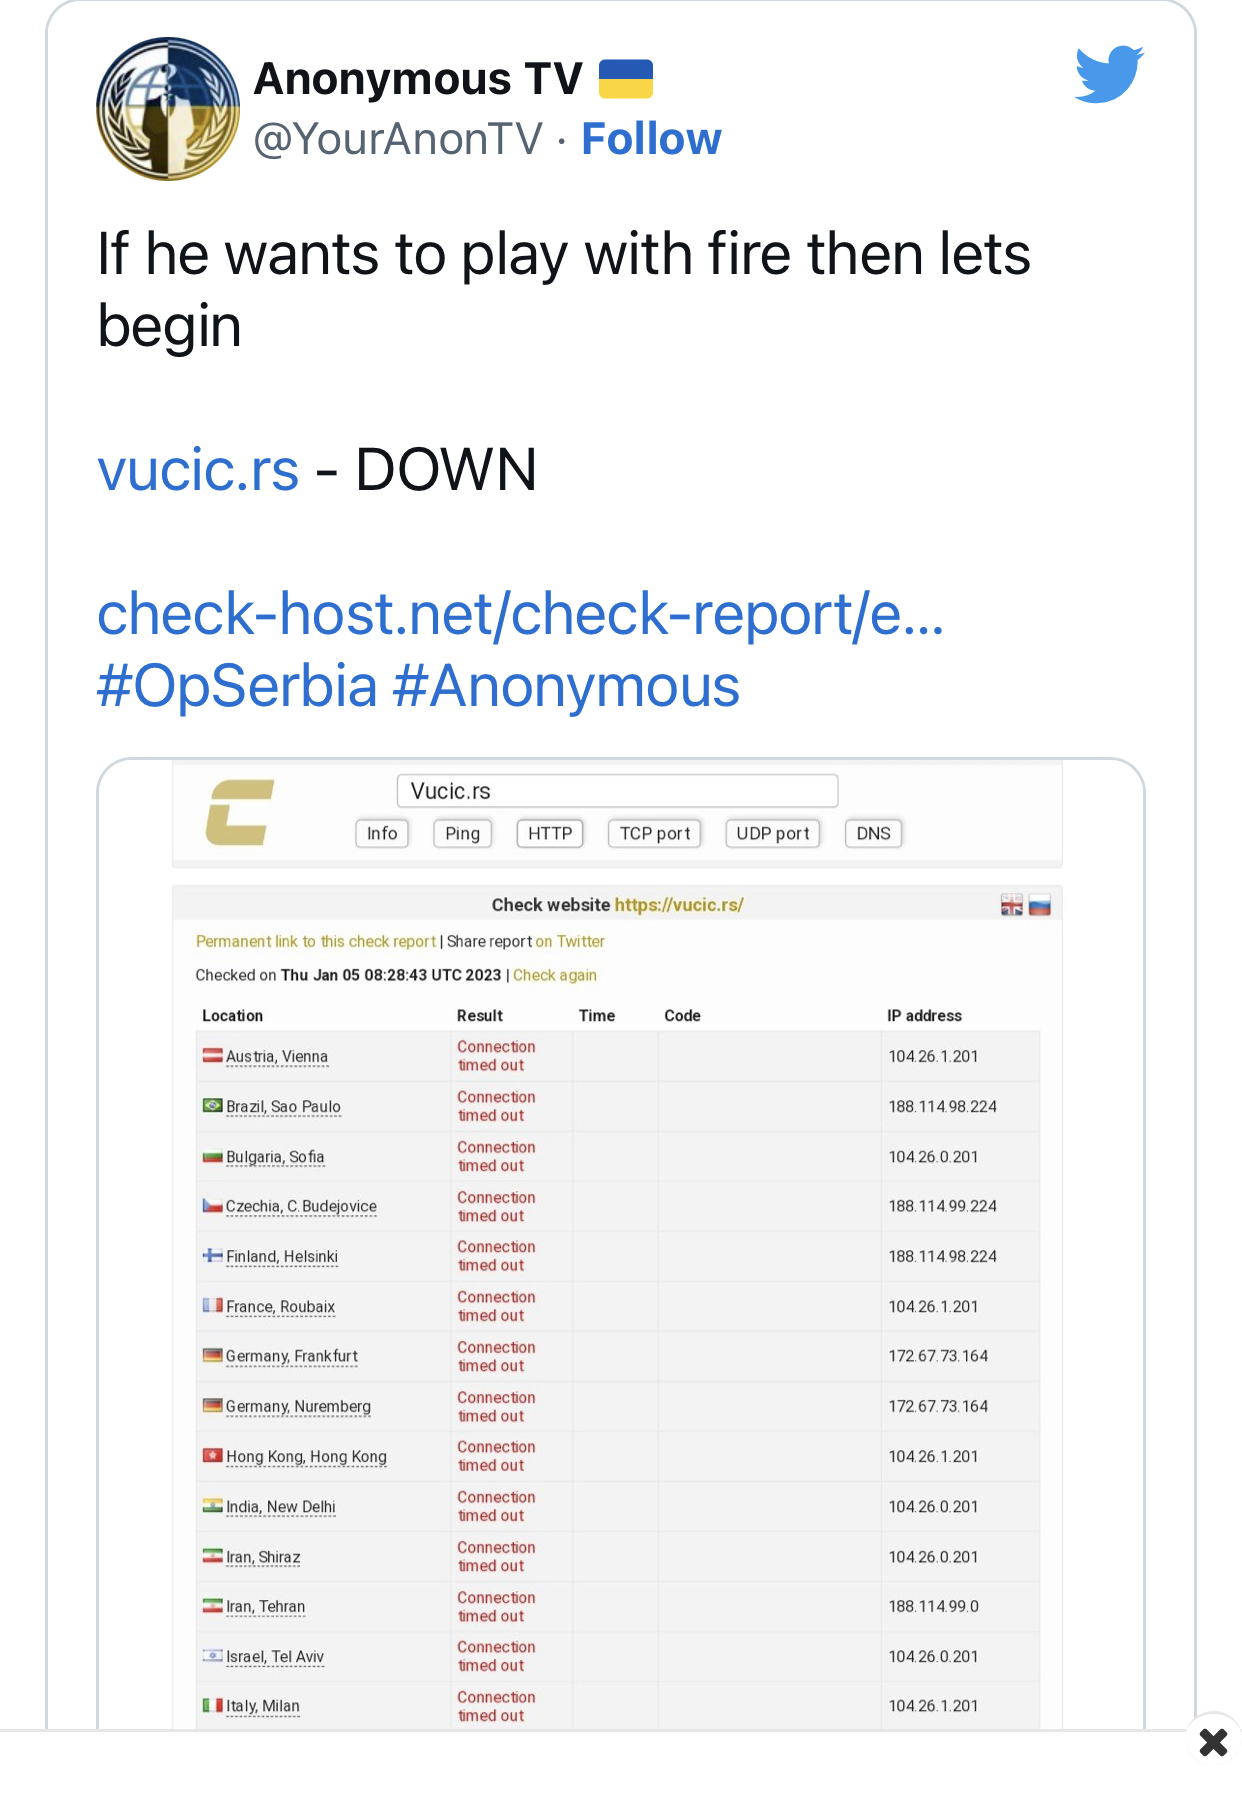This screenshot has width=1242, height=1805.
Task: Select the HTTP check button
Action: [x=550, y=833]
